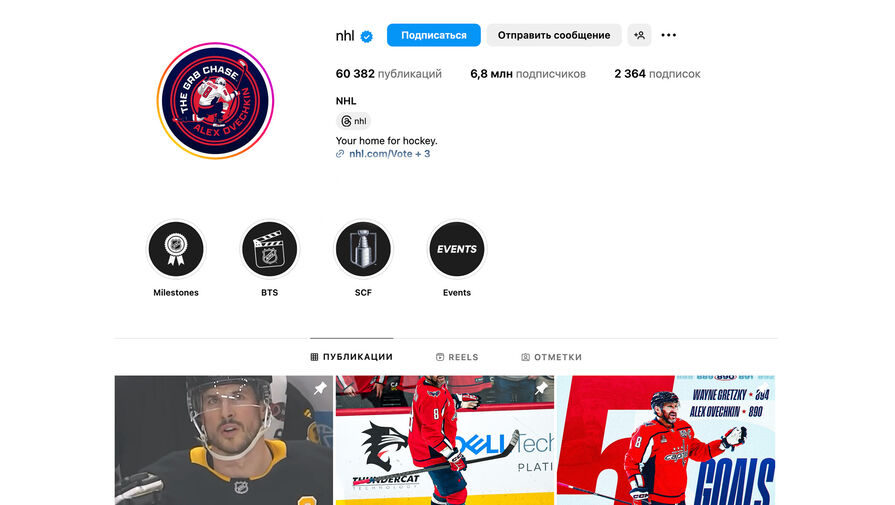Open the pinned Bruins player post
Viewport: 895px width, 505px height.
pyautogui.click(x=224, y=440)
